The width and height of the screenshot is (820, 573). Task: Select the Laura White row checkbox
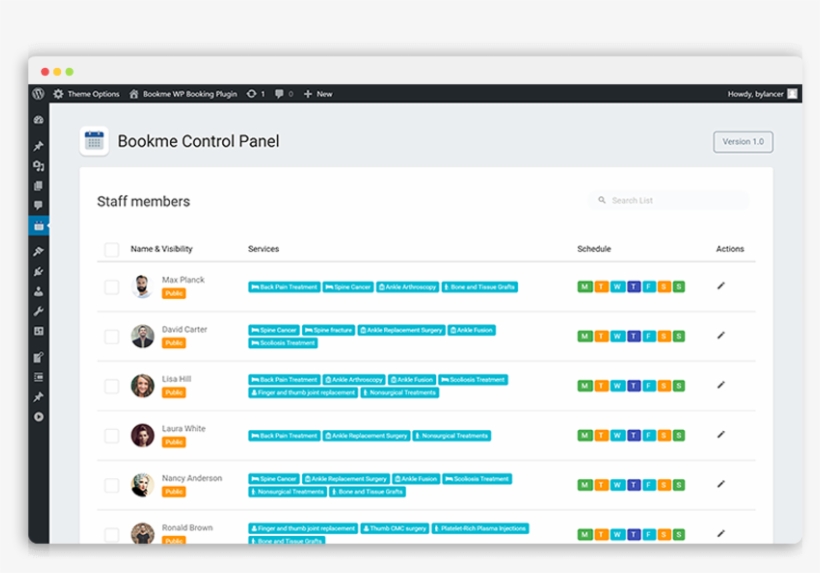click(x=111, y=436)
